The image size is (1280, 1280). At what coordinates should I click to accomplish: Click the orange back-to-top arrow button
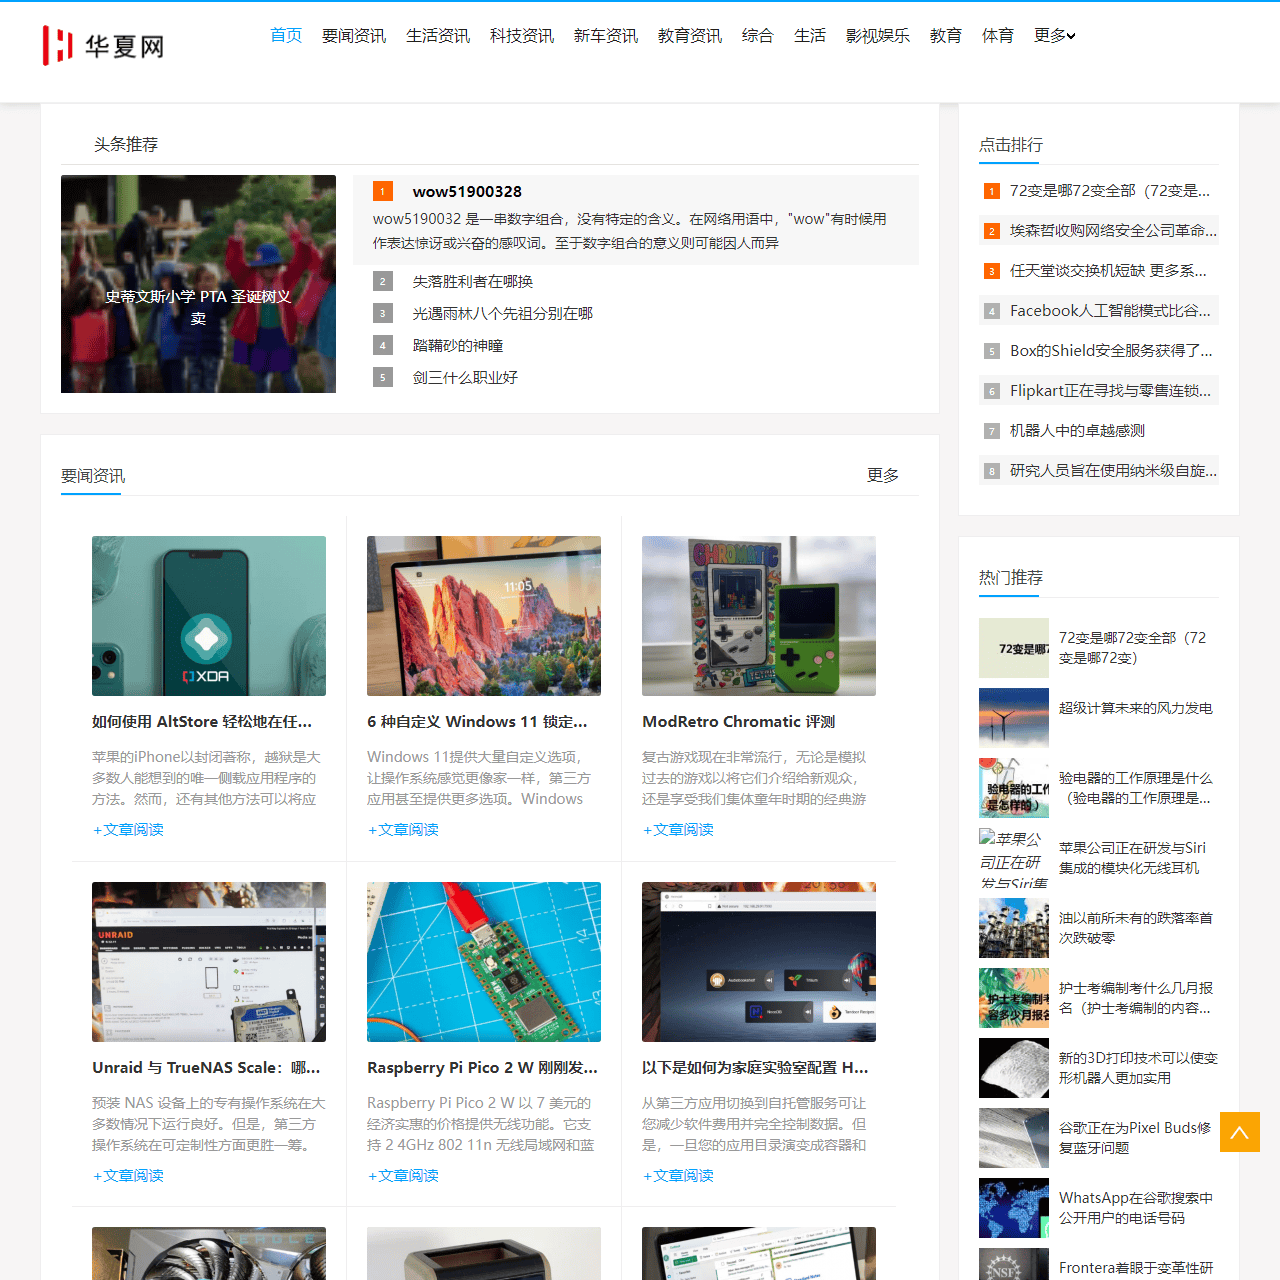point(1239,1132)
